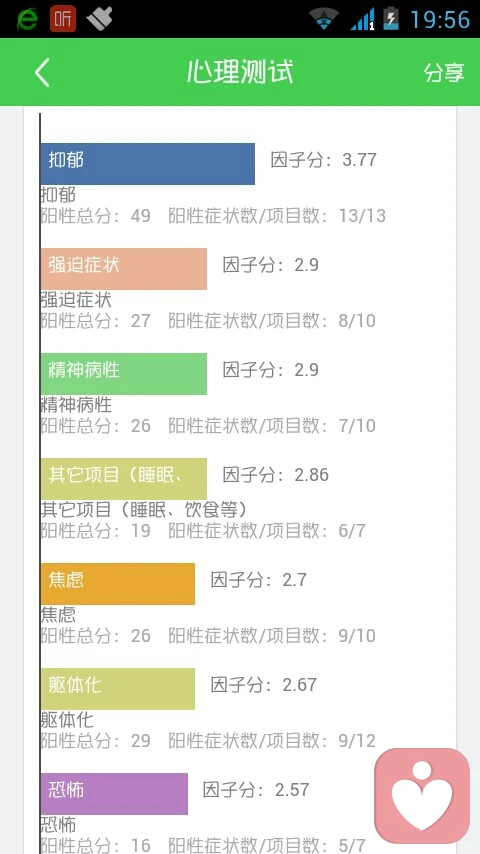Open the green browser icon in status bar
480x854 pixels.
tap(27, 19)
